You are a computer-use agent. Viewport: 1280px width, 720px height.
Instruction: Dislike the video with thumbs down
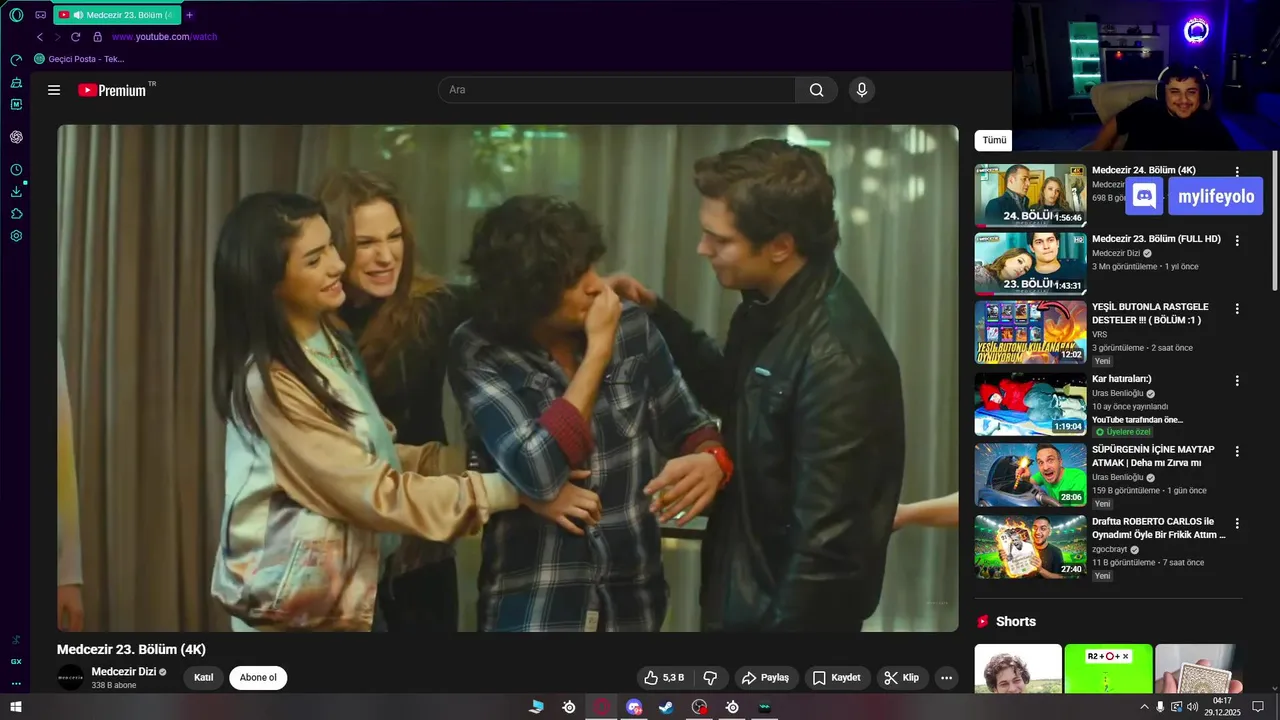pyautogui.click(x=710, y=678)
